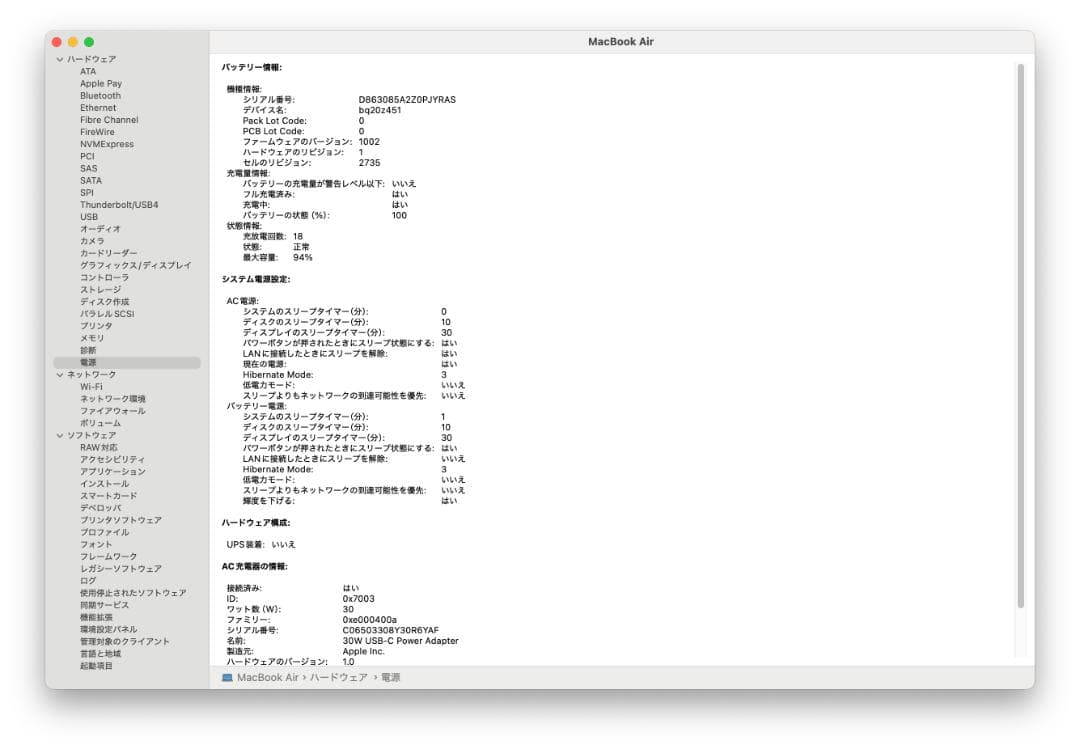Click the 最大容量 94% value
Image resolution: width=1080 pixels, height=749 pixels.
pyautogui.click(x=302, y=258)
